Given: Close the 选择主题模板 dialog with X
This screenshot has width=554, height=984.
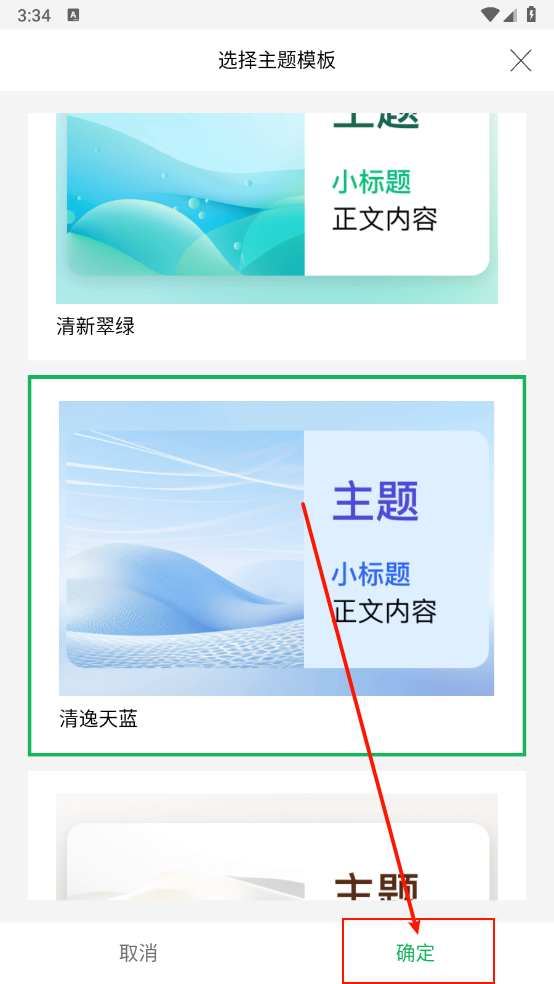Looking at the screenshot, I should coord(521,61).
